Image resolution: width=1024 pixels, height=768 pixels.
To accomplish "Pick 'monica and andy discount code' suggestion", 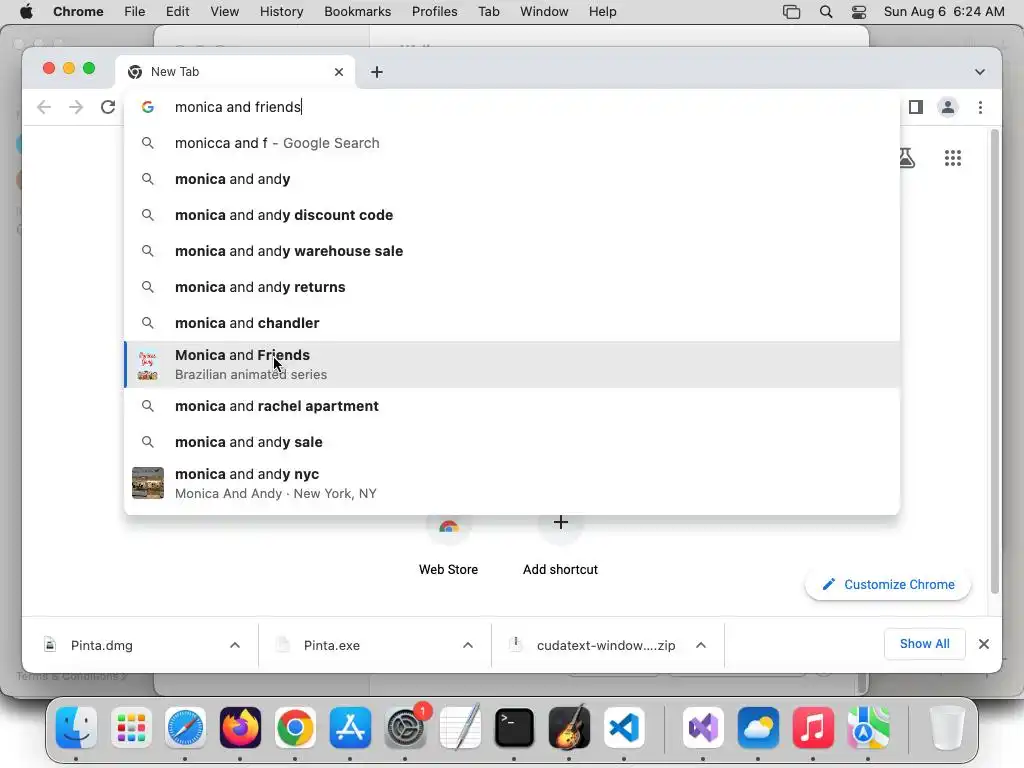I will [512, 215].
